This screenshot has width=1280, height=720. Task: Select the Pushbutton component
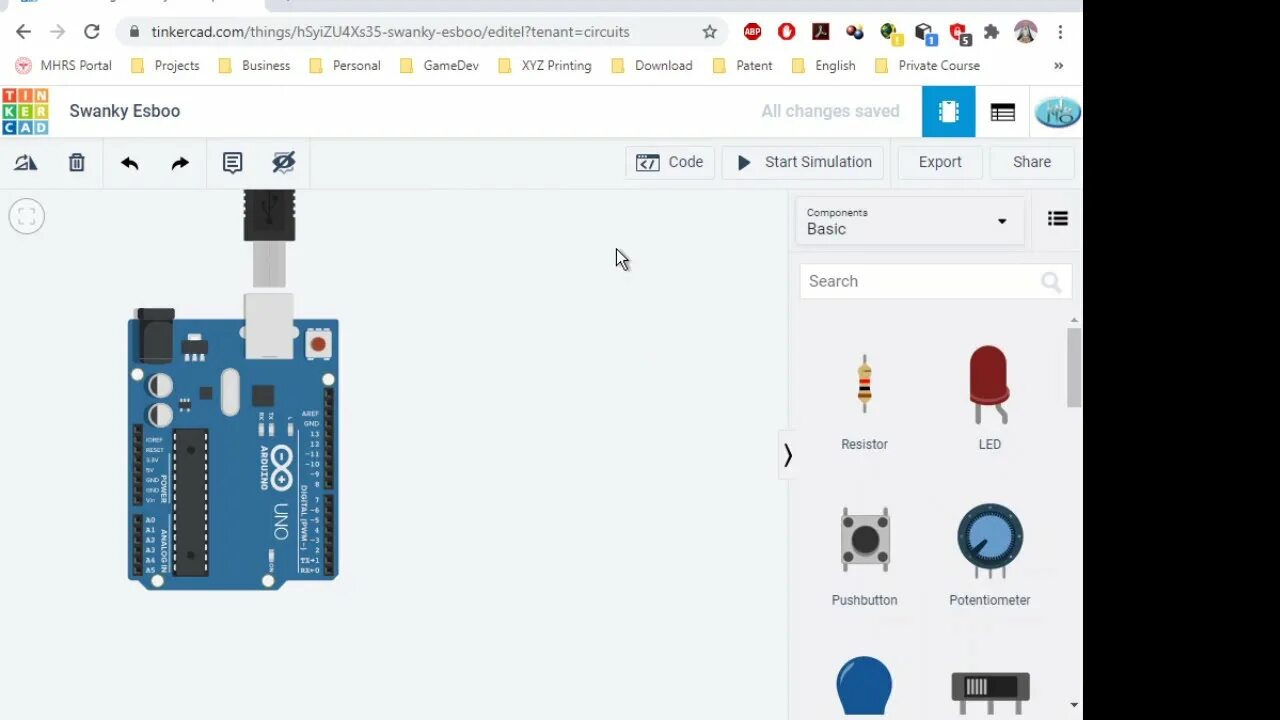[865, 555]
